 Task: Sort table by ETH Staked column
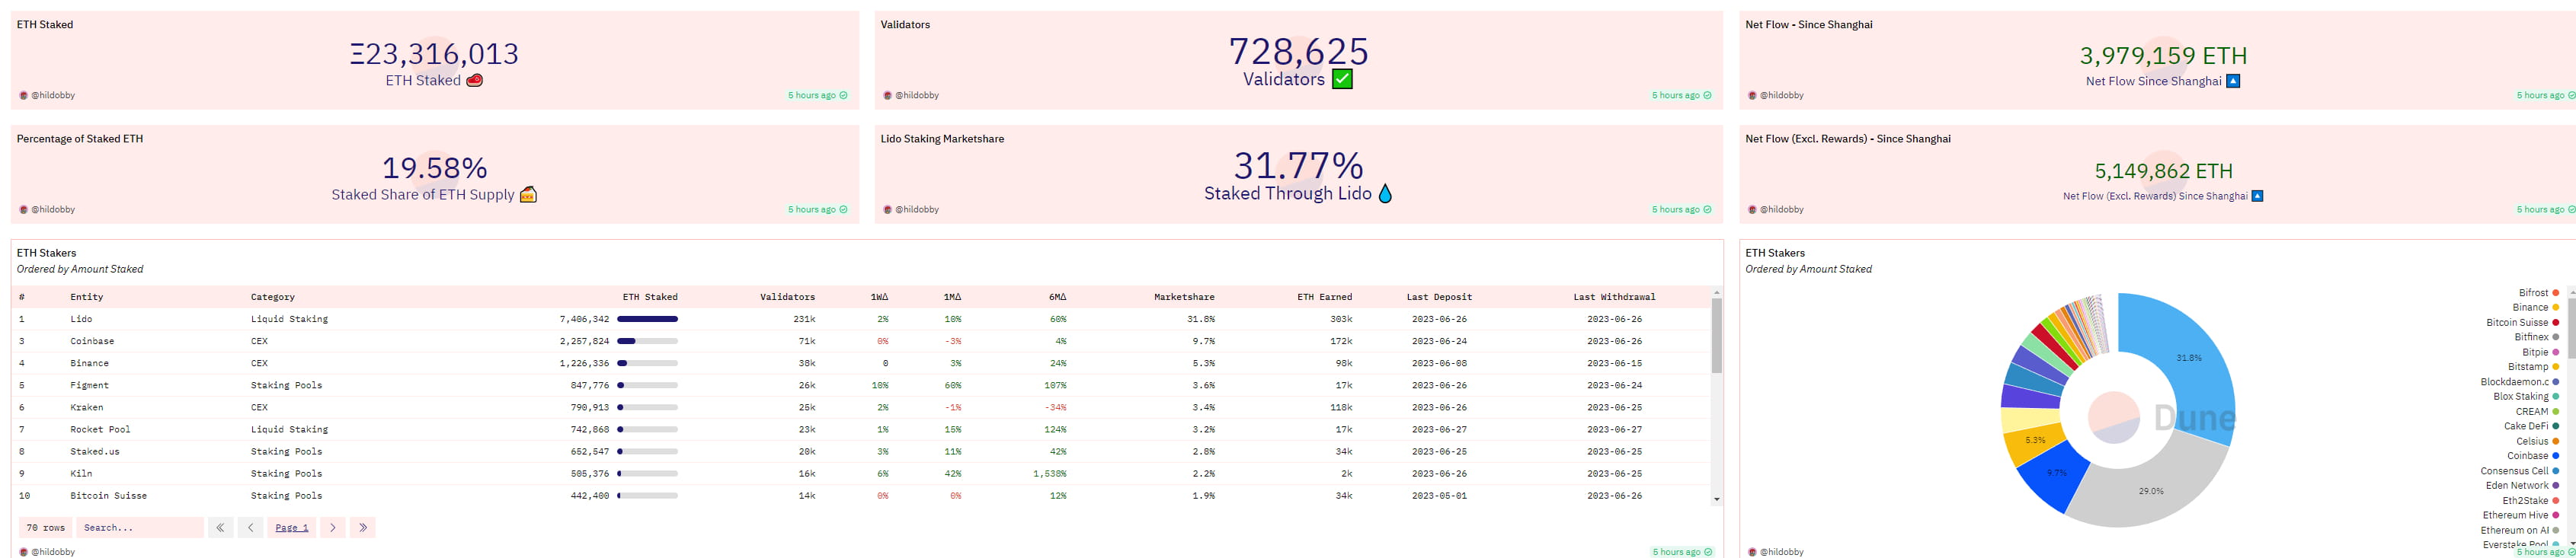(650, 297)
